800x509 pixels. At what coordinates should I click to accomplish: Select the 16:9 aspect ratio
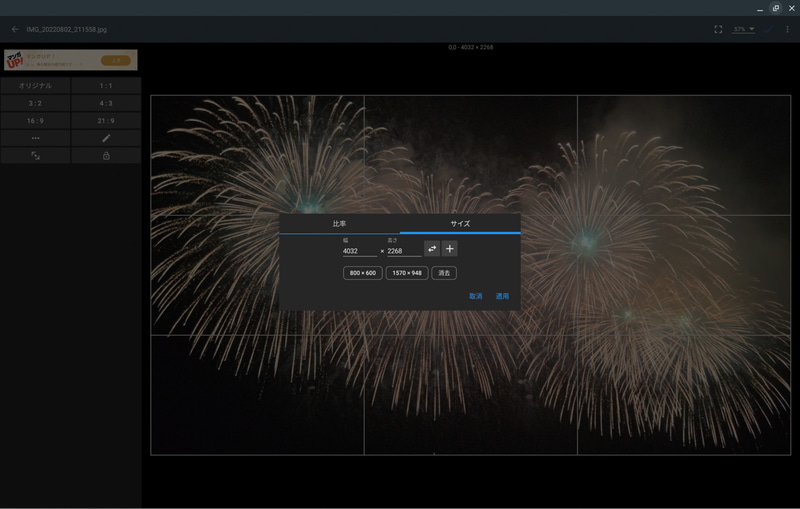point(35,121)
